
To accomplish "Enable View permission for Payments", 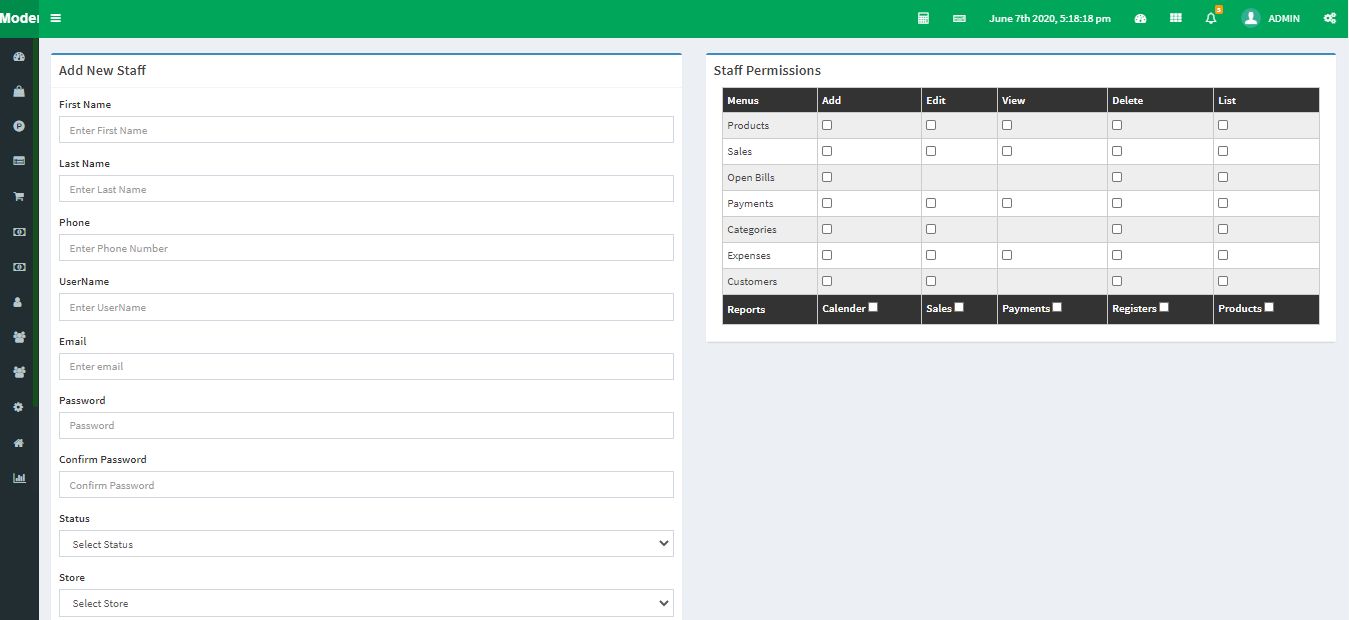I will pos(1007,203).
